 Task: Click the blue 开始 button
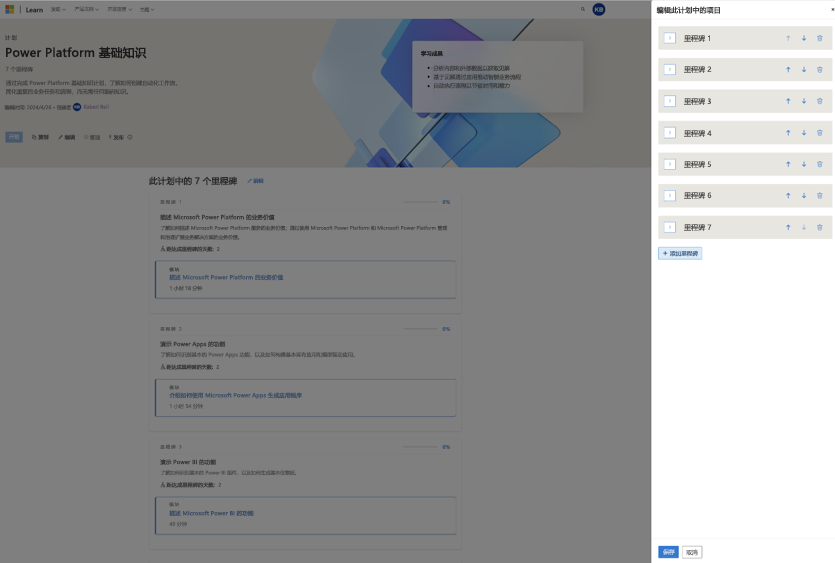pyautogui.click(x=14, y=137)
